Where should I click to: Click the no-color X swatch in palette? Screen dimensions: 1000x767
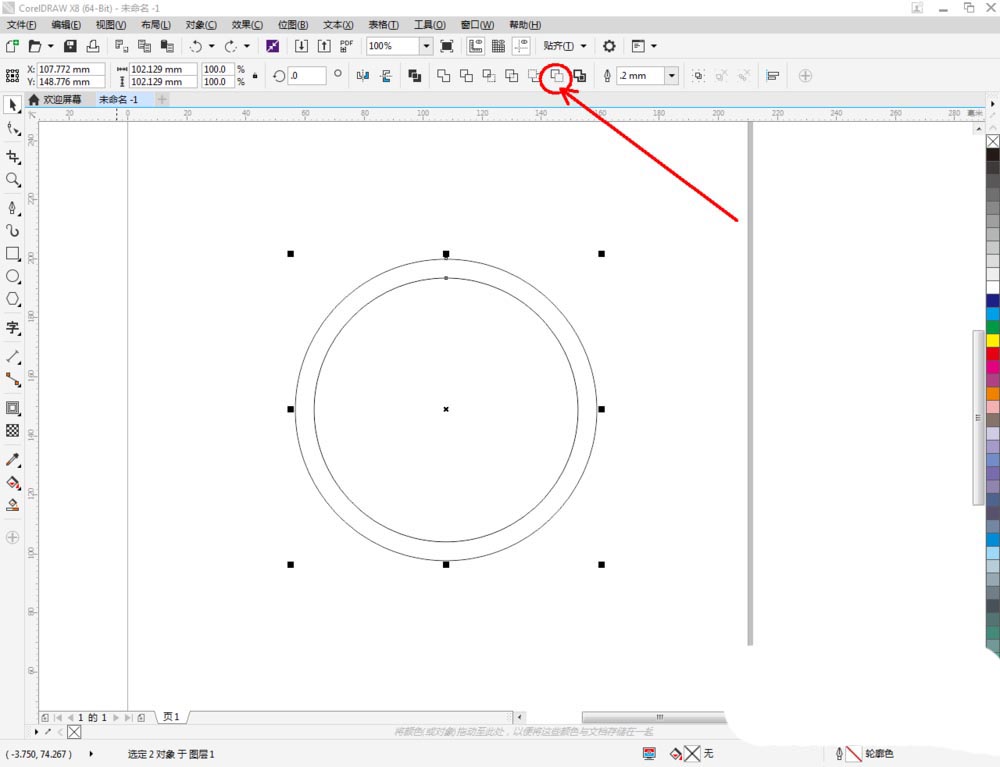tap(993, 141)
